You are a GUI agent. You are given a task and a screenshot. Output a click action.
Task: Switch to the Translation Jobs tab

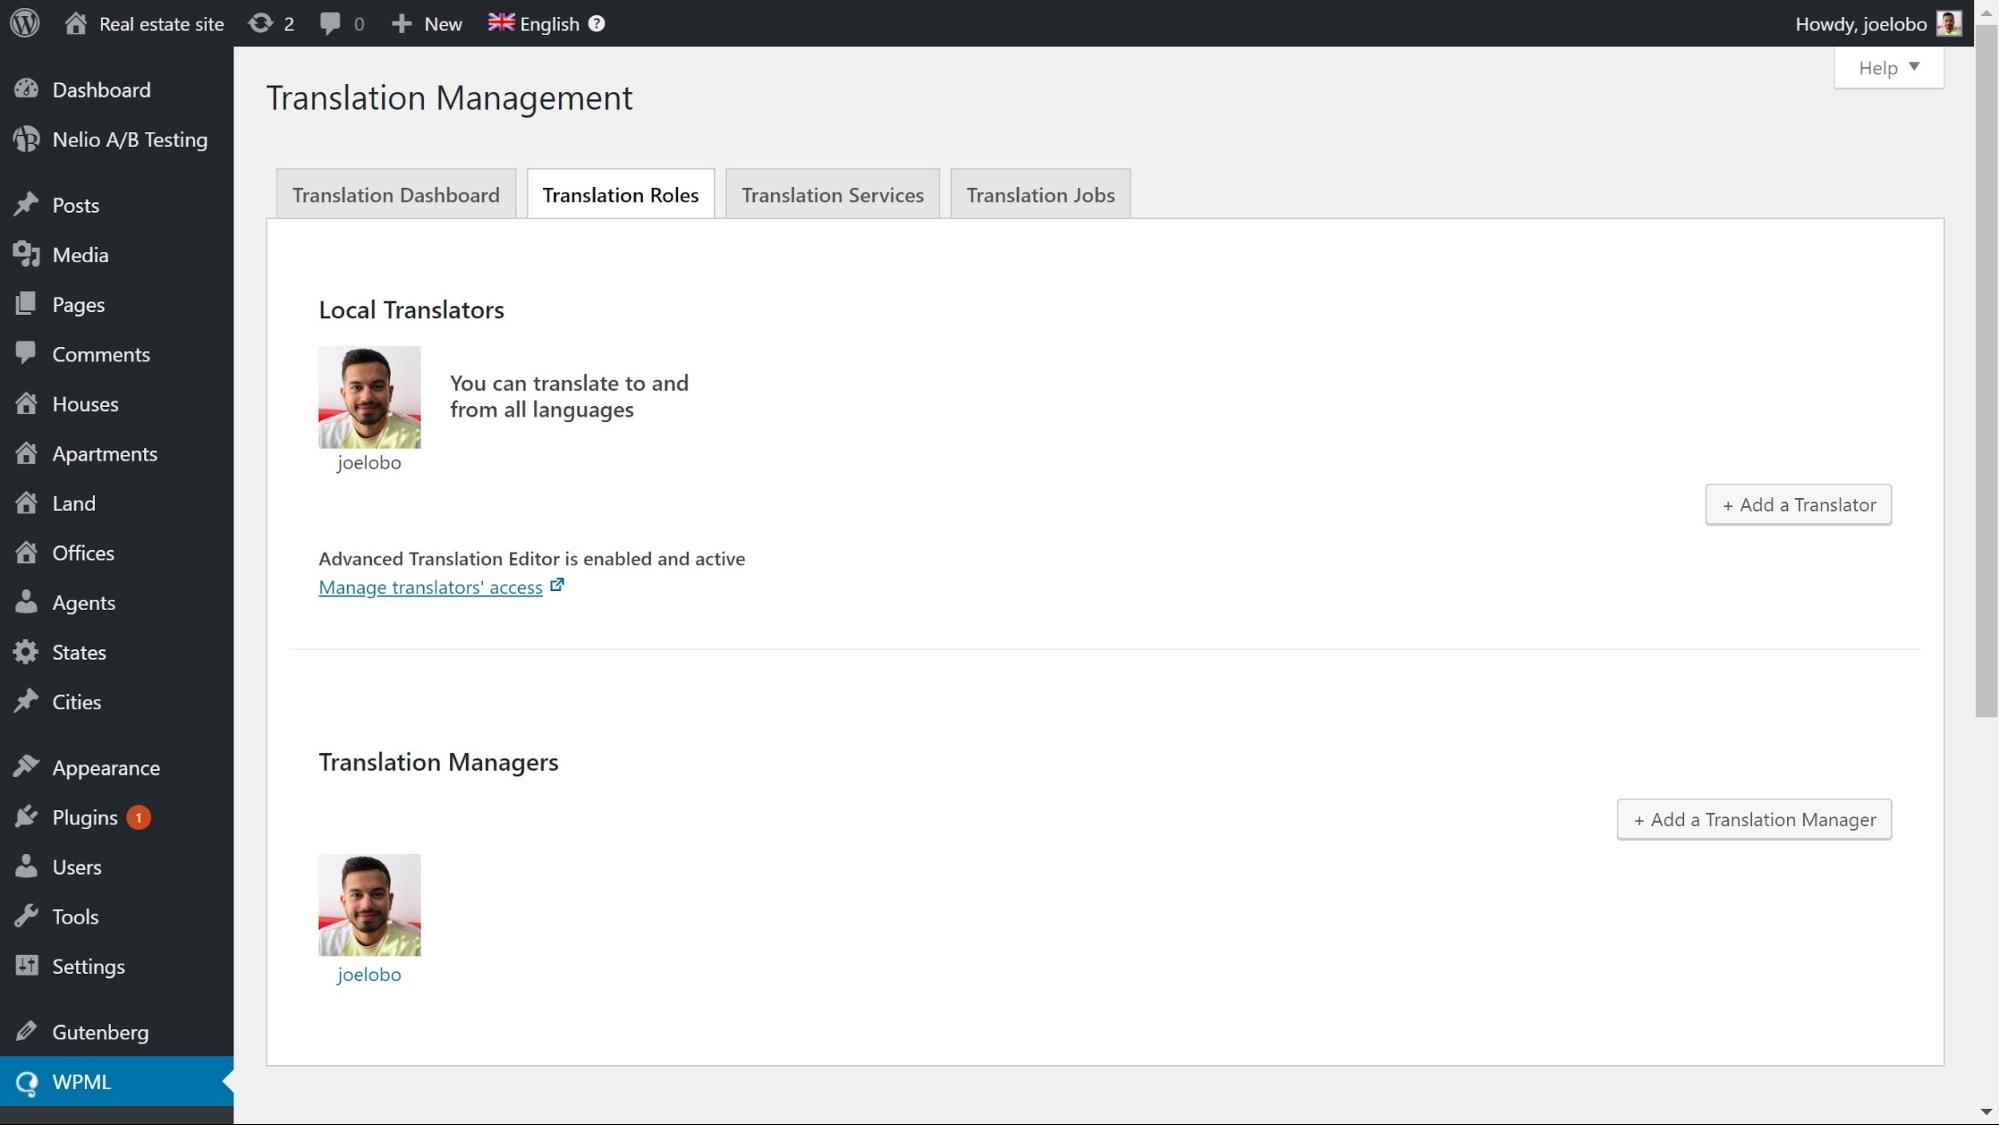click(x=1040, y=195)
